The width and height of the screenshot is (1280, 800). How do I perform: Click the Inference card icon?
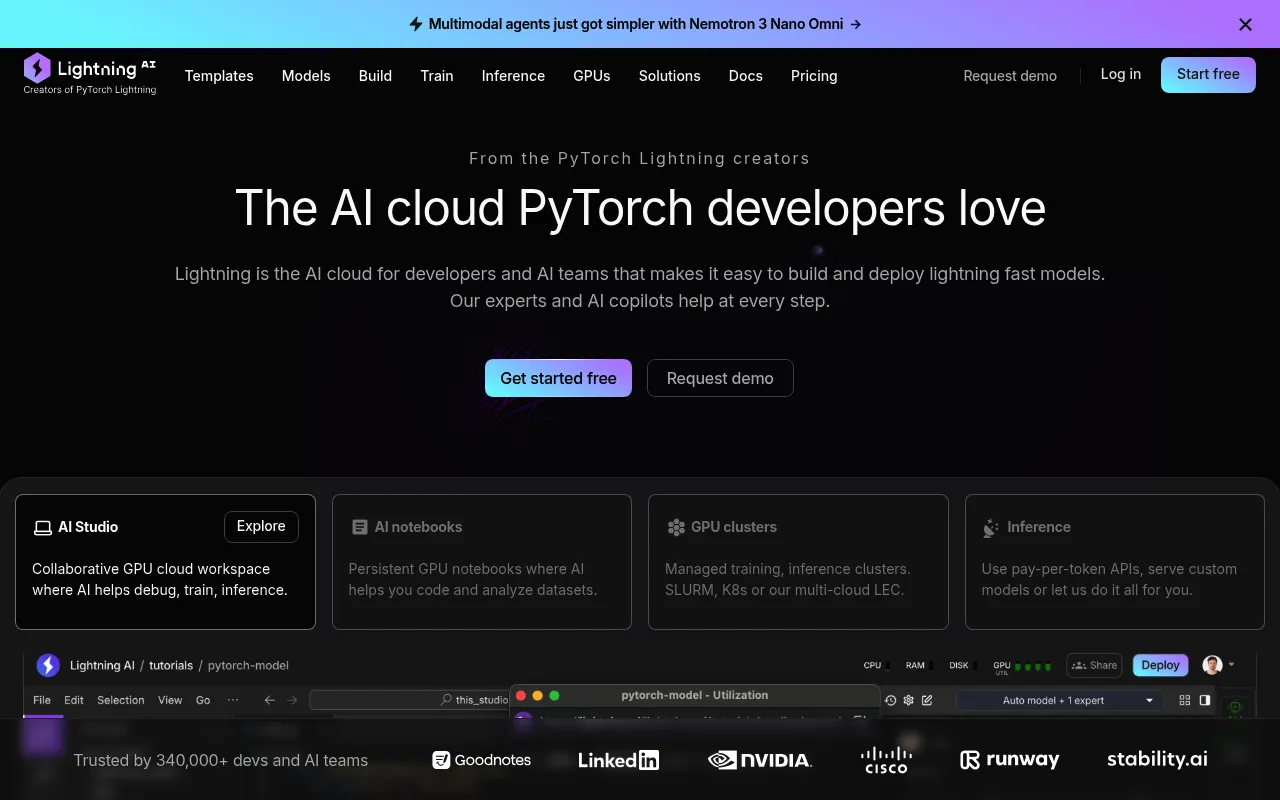point(991,527)
